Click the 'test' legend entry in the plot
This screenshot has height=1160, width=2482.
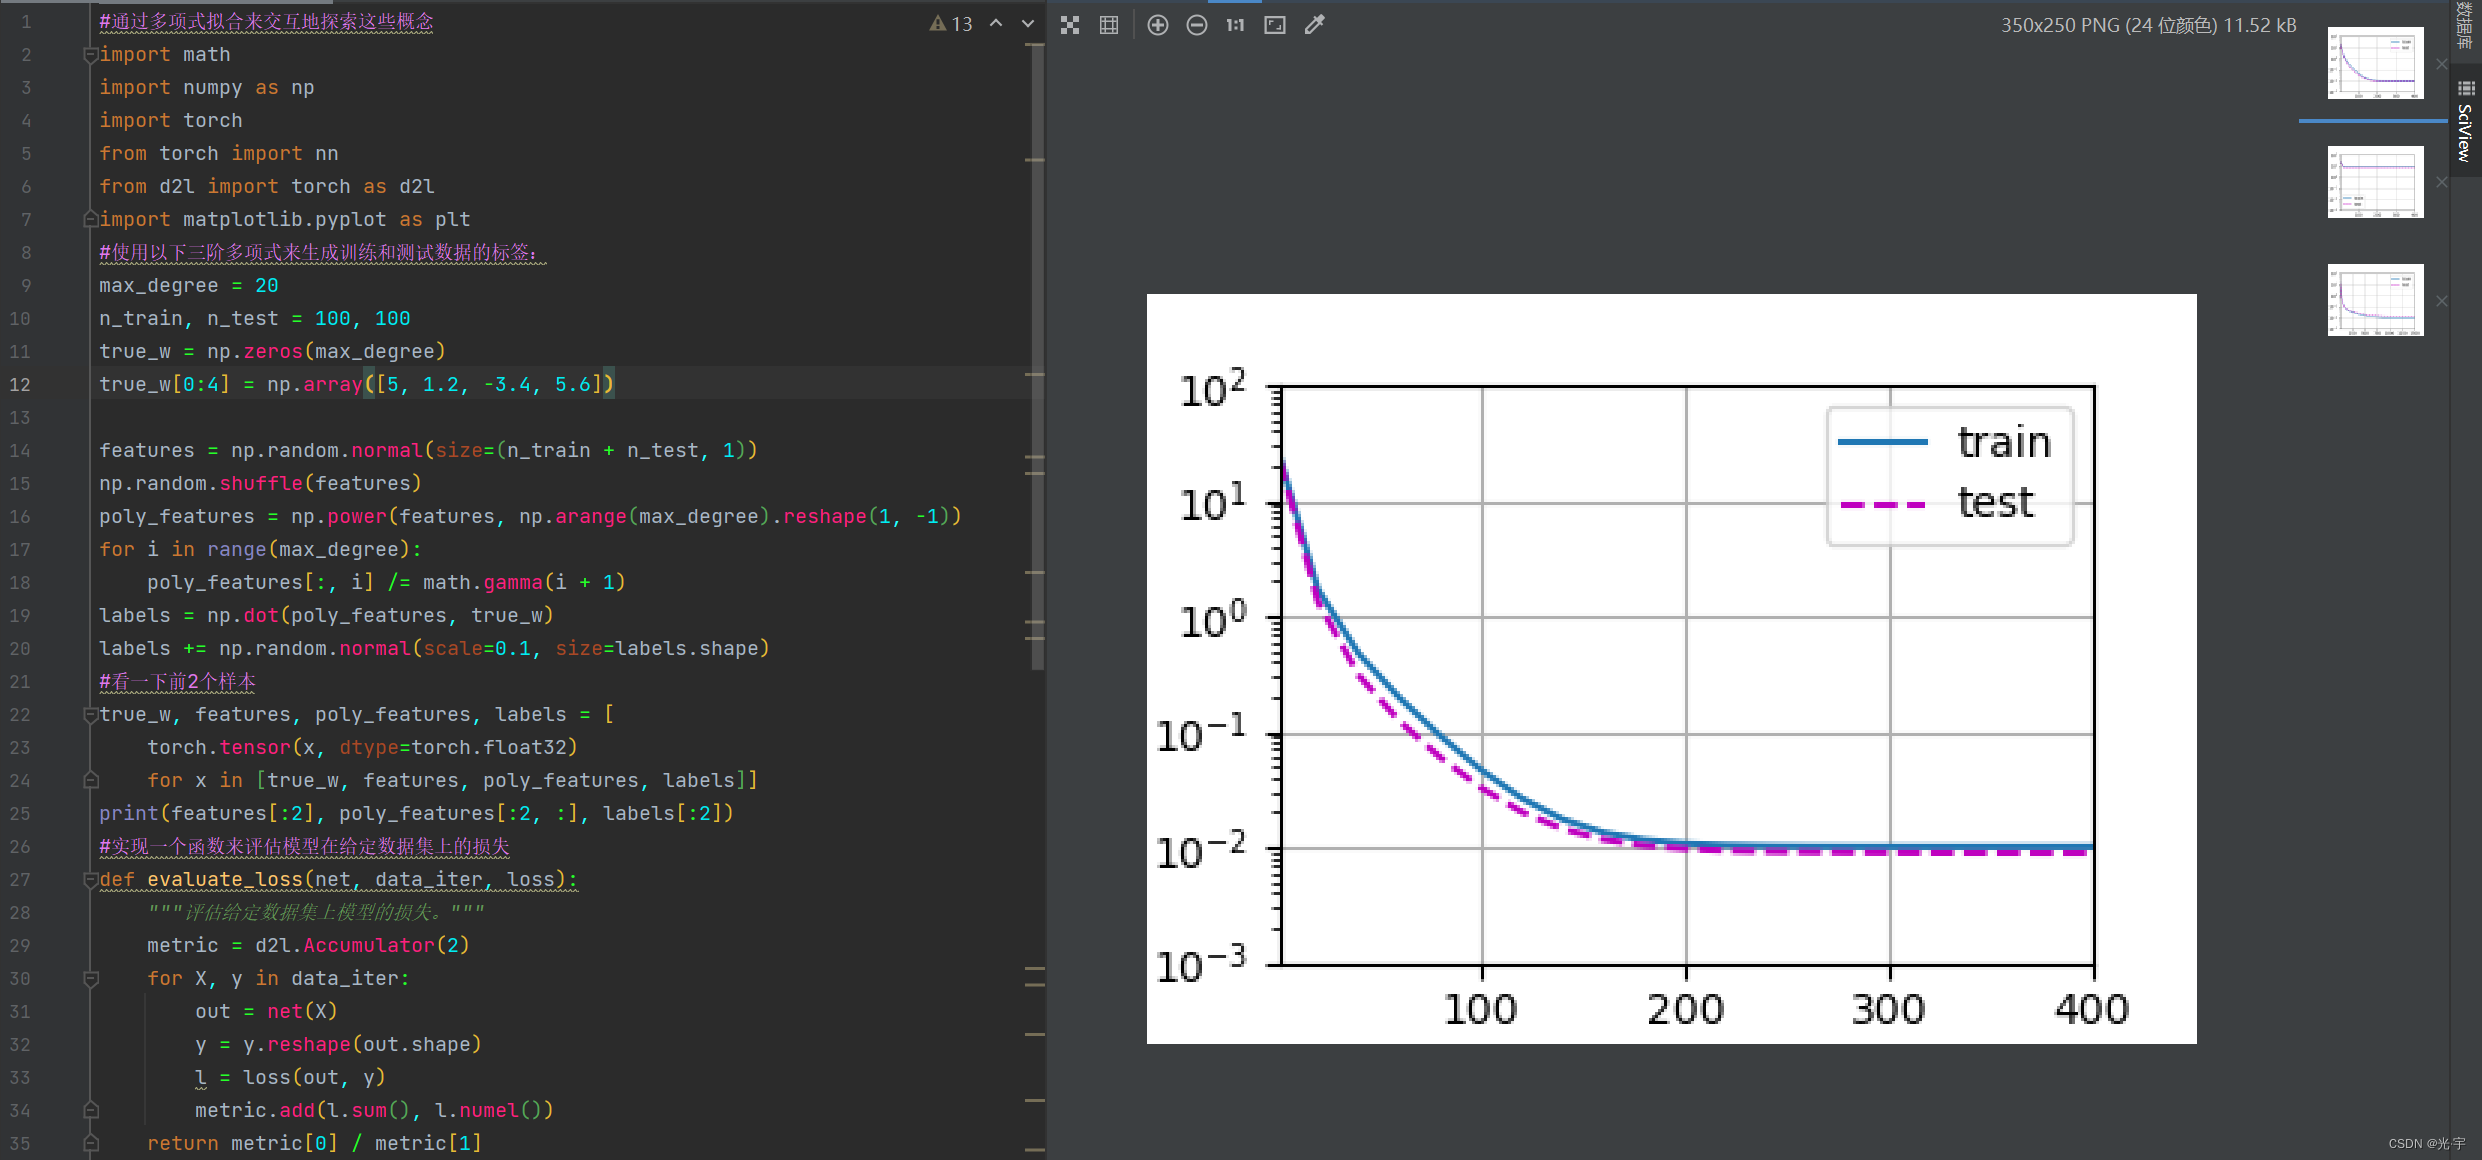click(x=1937, y=502)
